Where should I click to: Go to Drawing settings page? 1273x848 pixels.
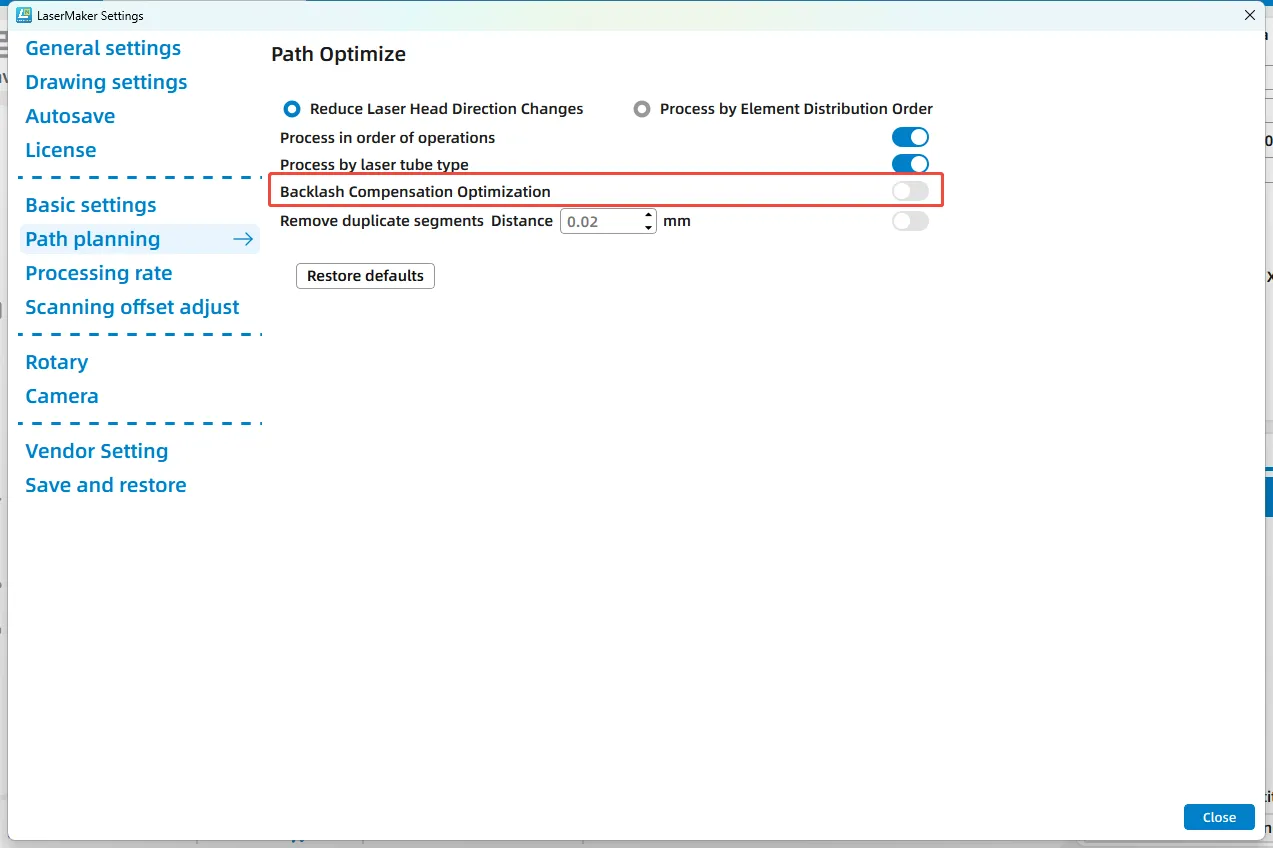pyautogui.click(x=106, y=82)
